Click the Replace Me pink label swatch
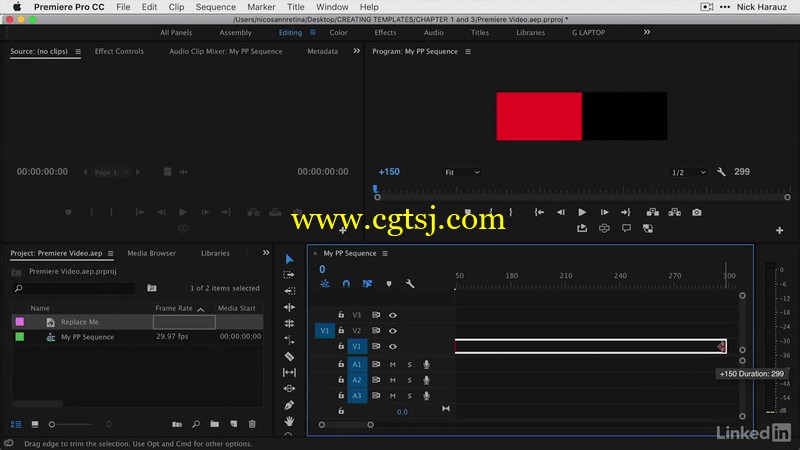This screenshot has height=450, width=800. click(x=20, y=321)
